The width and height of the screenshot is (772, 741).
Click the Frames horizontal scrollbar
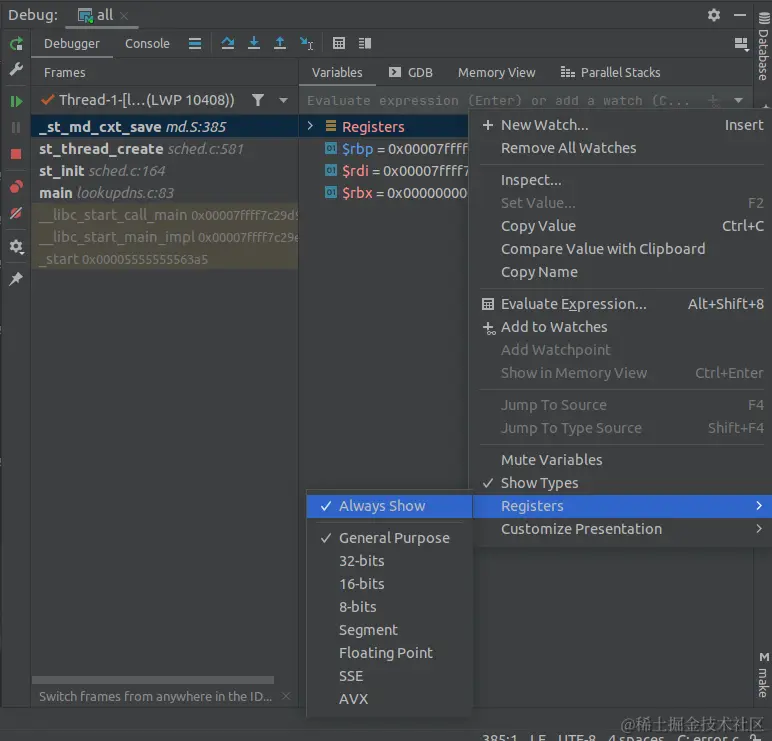153,680
